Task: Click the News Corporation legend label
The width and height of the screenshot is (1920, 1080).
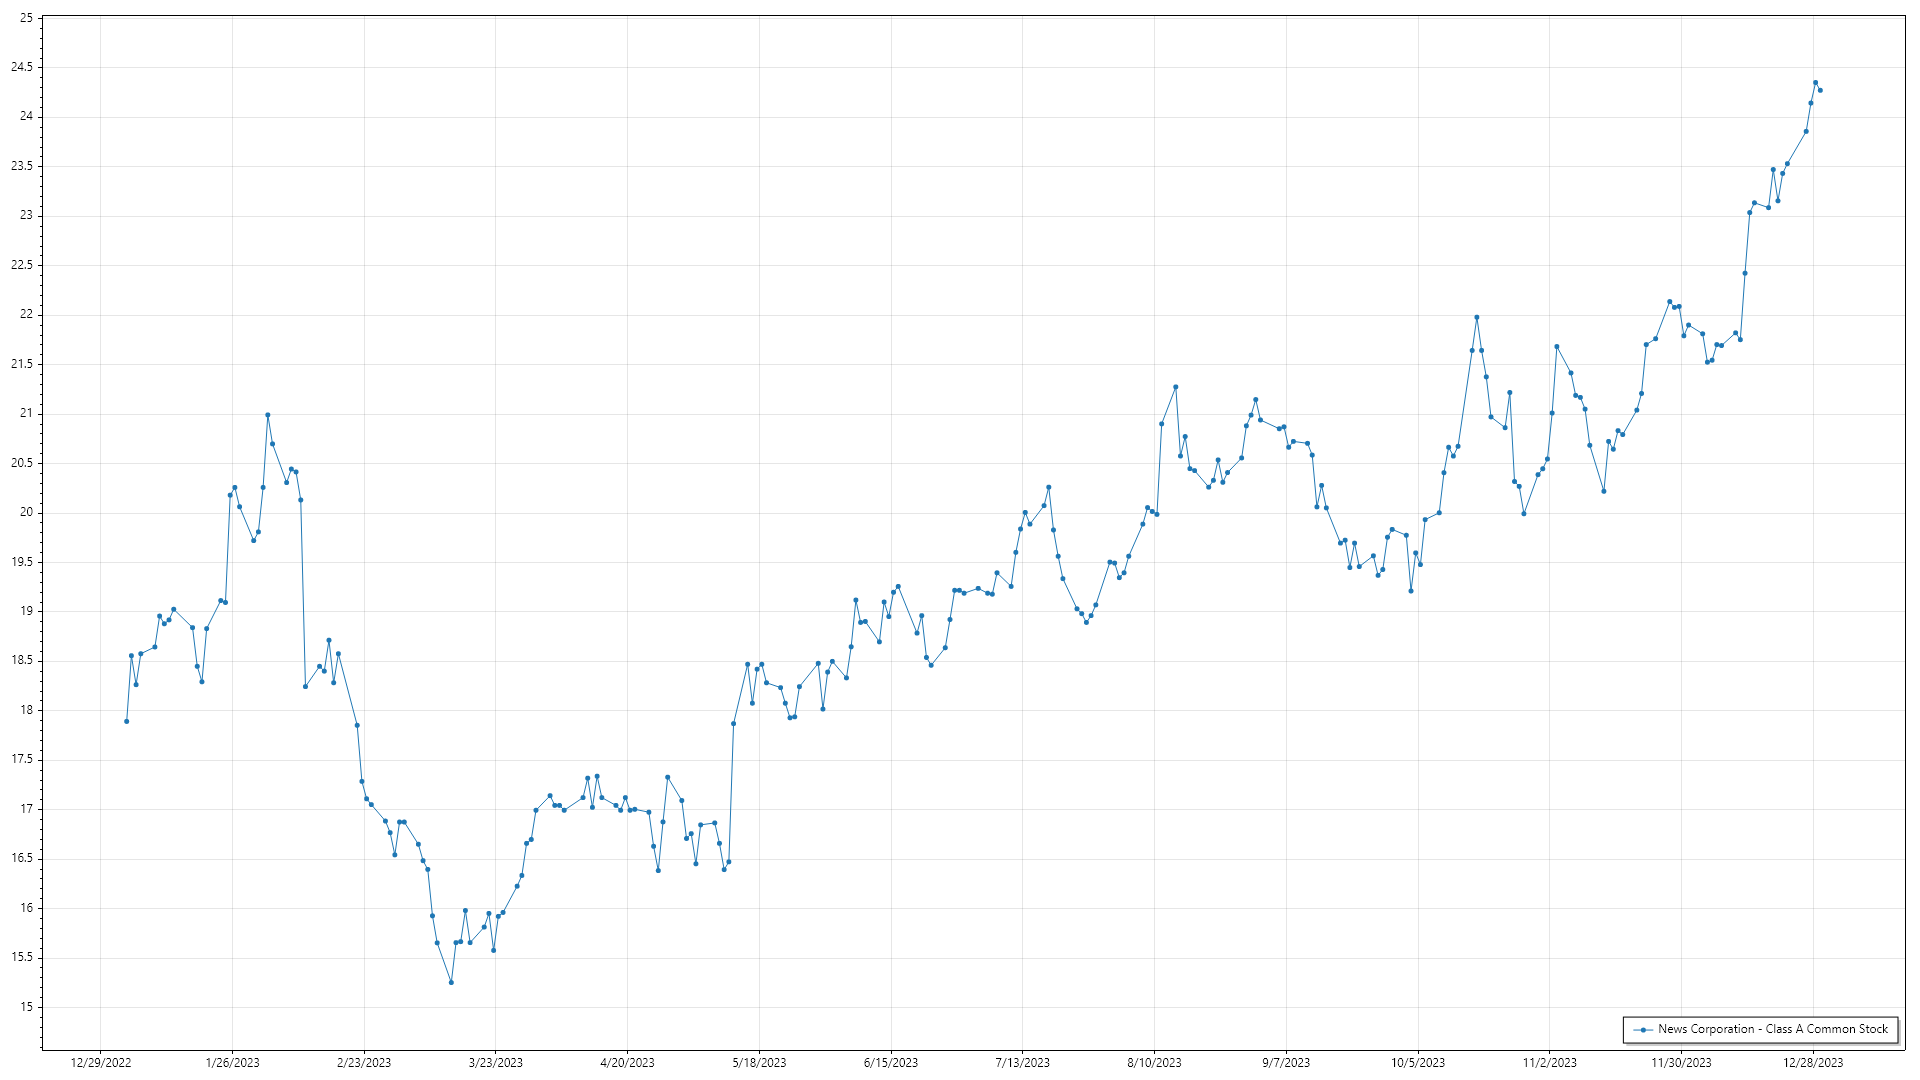Action: click(1772, 1029)
